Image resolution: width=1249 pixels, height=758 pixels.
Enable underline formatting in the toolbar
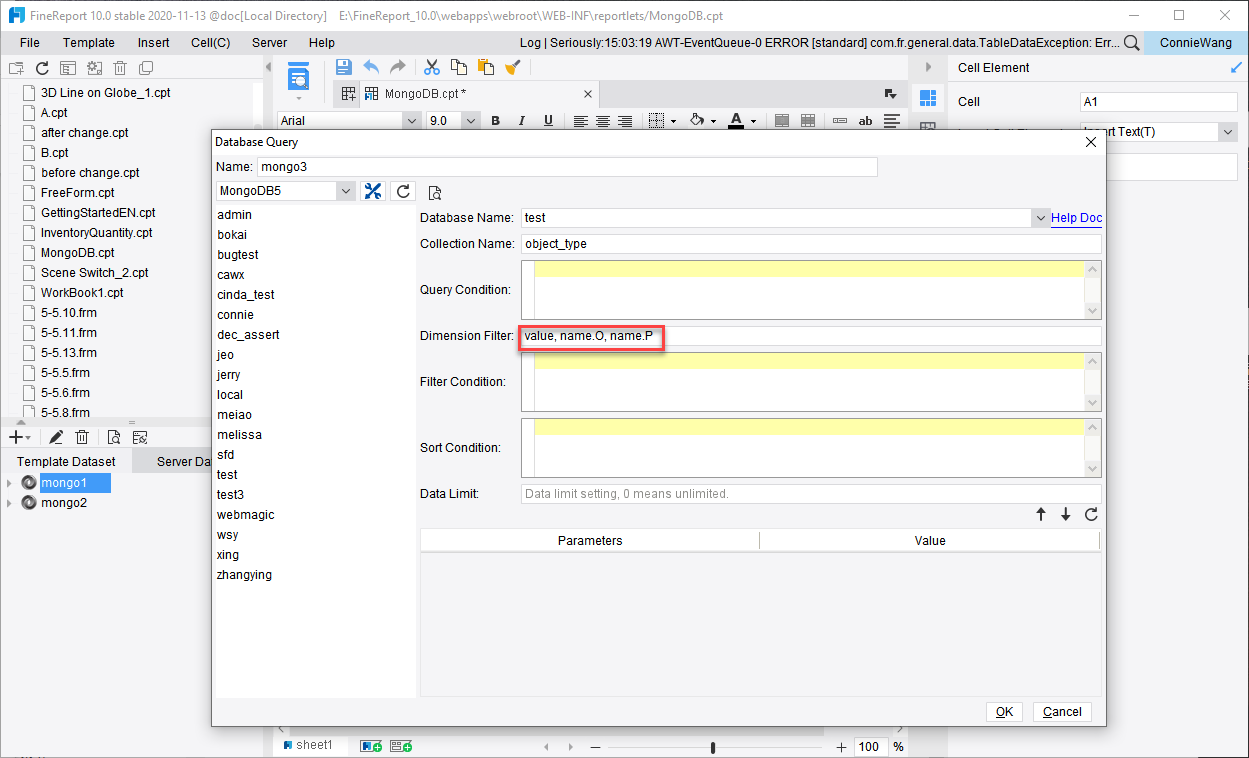pyautogui.click(x=548, y=120)
